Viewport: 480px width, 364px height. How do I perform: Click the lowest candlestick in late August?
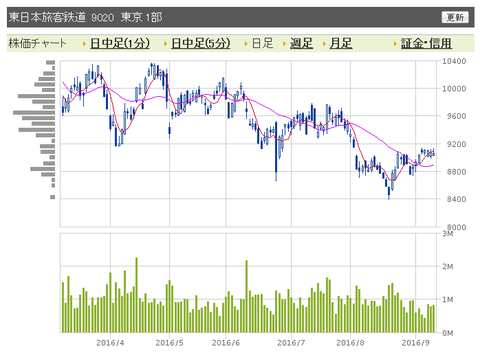(x=389, y=193)
